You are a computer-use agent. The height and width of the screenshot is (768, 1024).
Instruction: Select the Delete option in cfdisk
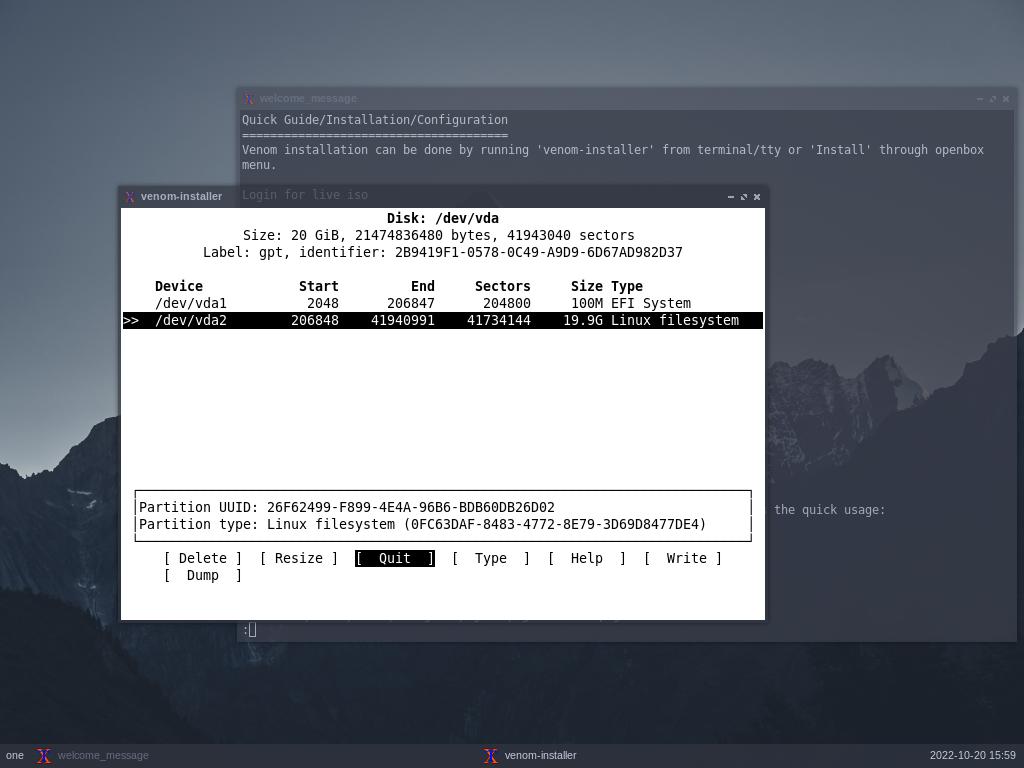202,558
